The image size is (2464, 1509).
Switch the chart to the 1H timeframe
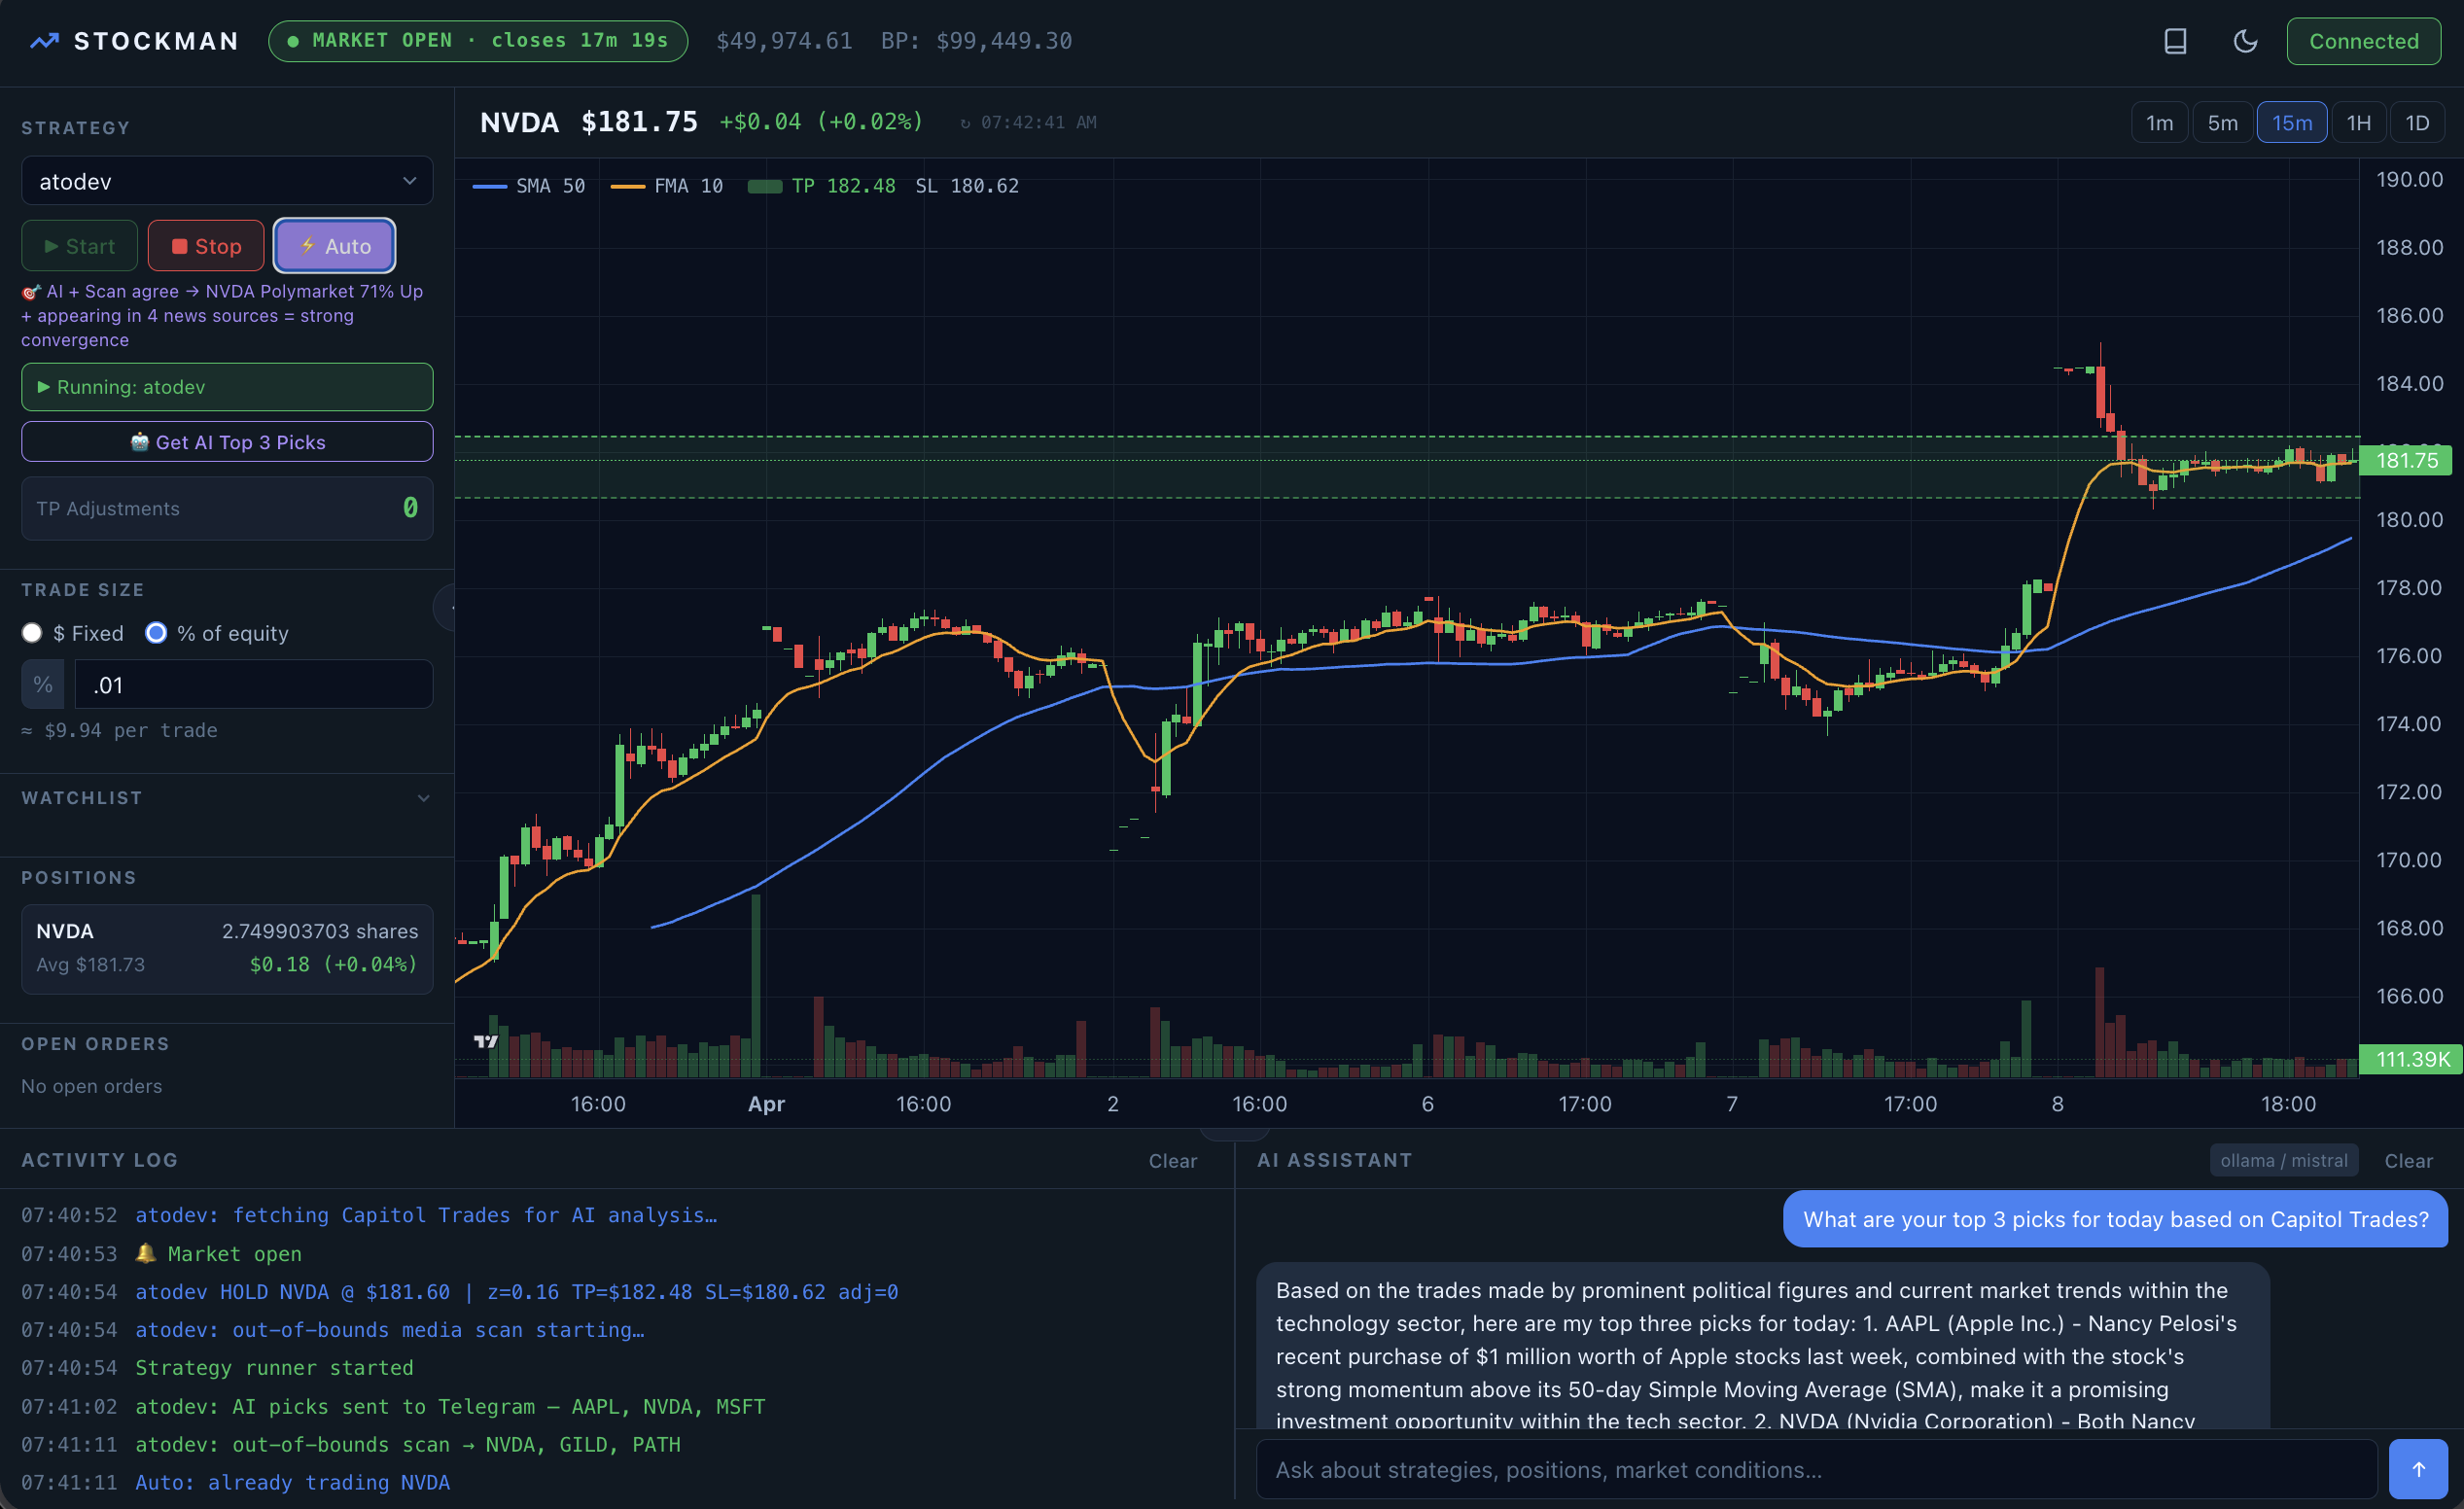[x=2358, y=122]
